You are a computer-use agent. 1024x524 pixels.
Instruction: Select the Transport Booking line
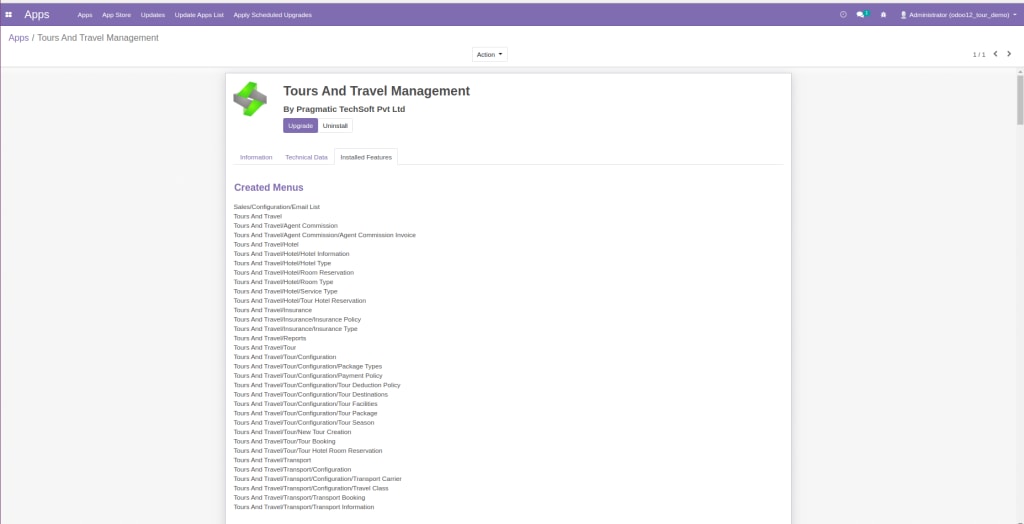(x=299, y=498)
